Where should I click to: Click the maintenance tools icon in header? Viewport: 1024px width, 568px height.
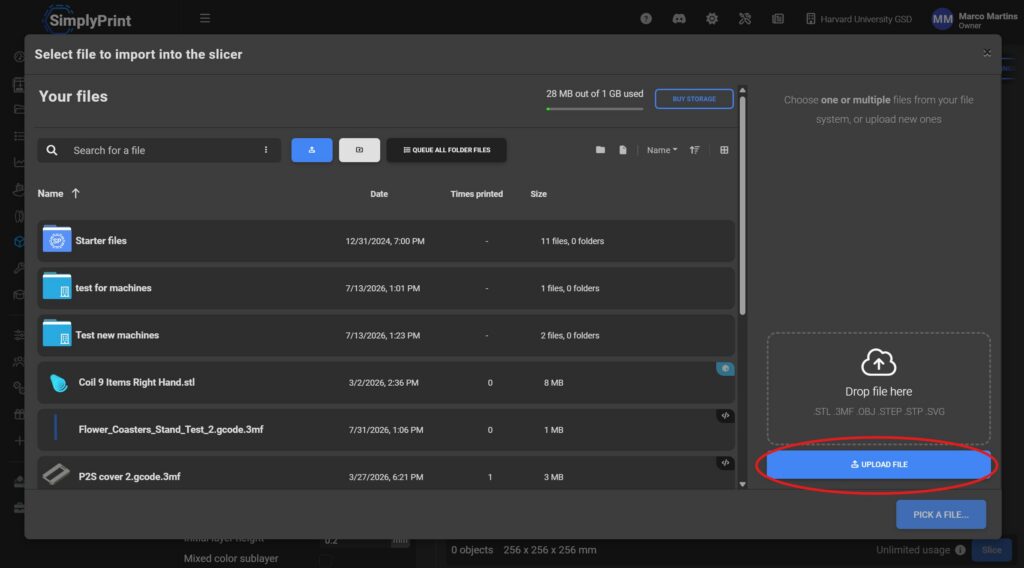point(744,19)
